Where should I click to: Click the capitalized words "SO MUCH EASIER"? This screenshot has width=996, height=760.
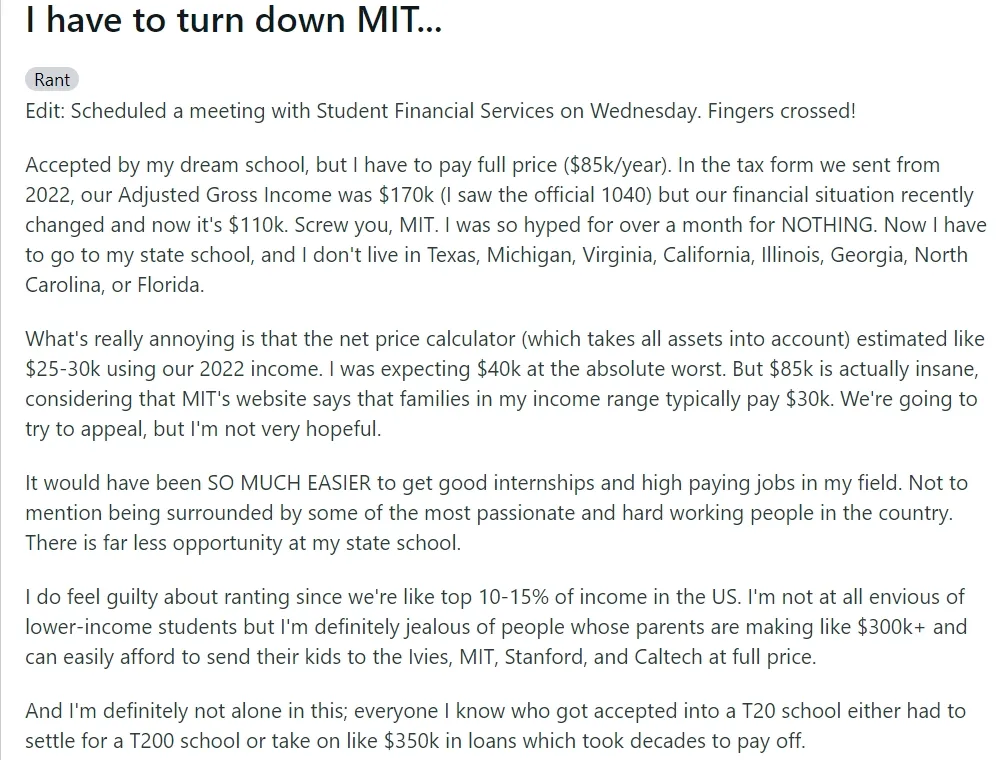[289, 484]
